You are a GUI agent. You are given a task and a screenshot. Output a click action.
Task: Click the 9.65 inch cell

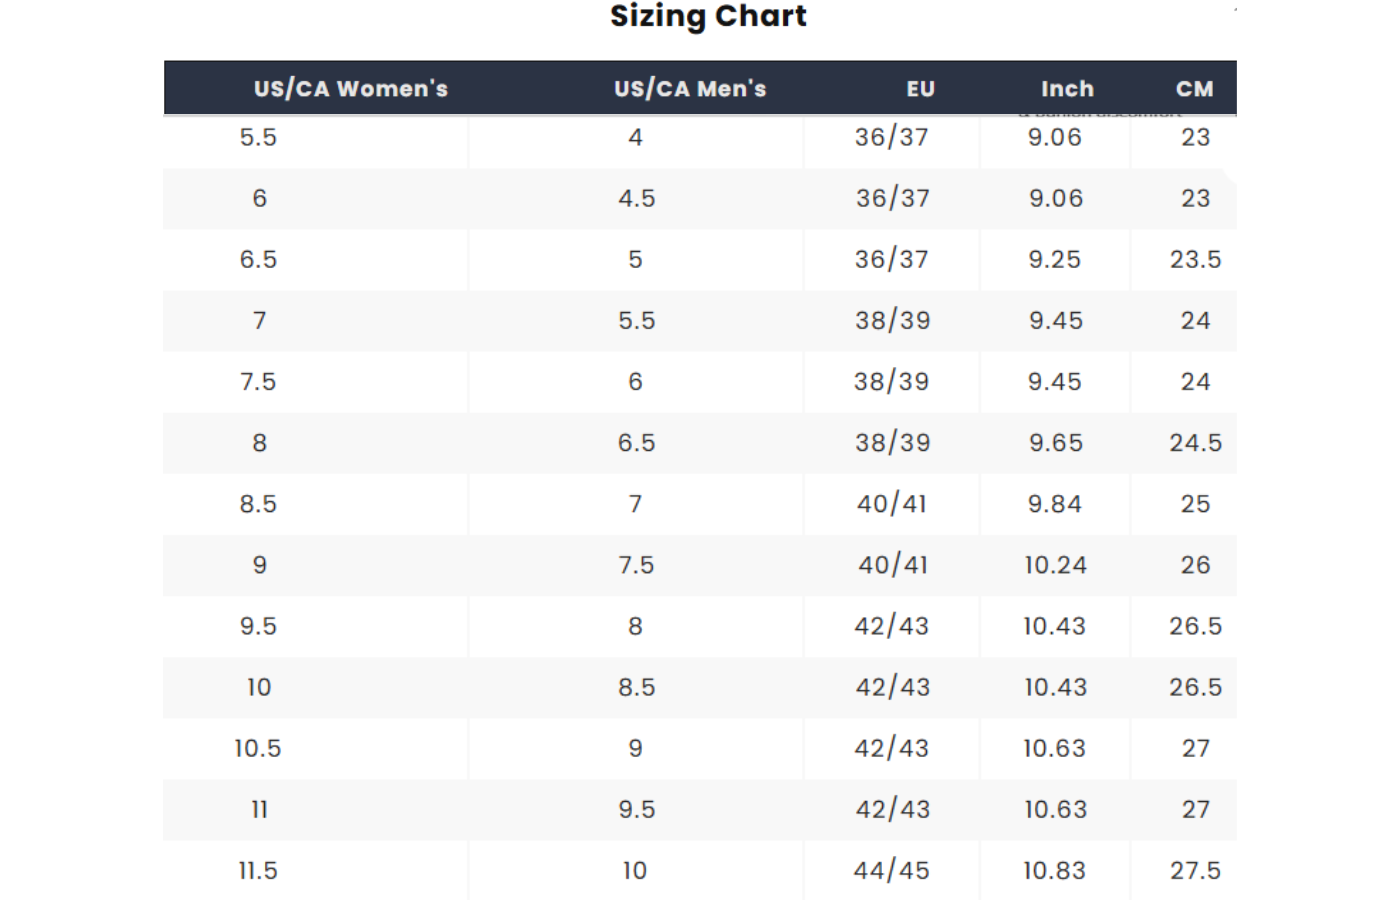pyautogui.click(x=1055, y=443)
